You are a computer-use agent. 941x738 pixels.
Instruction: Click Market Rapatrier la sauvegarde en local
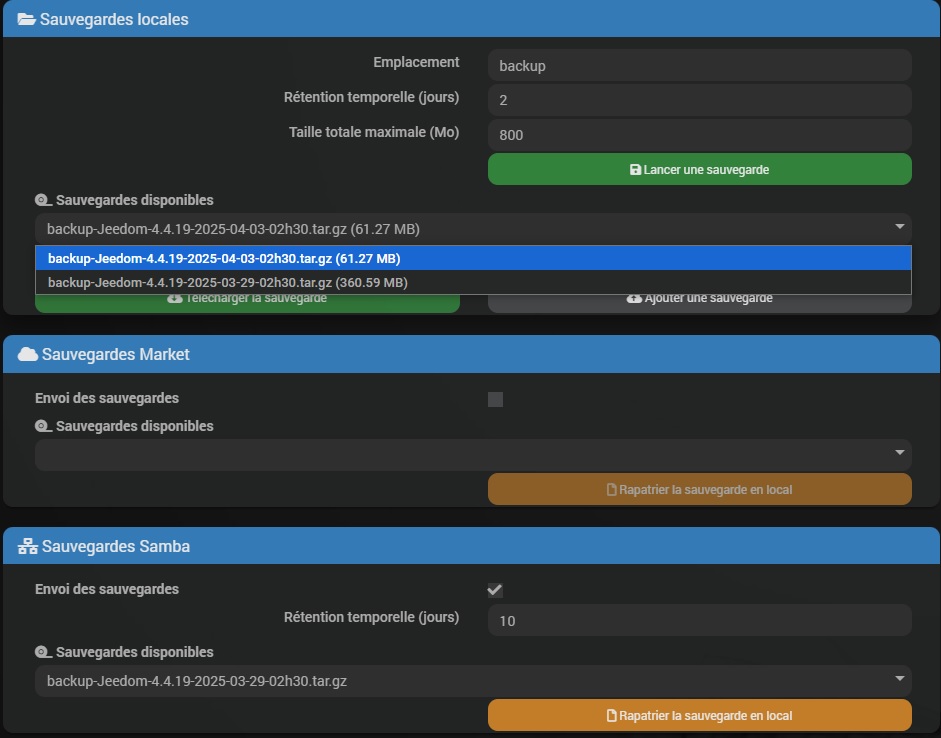point(700,489)
